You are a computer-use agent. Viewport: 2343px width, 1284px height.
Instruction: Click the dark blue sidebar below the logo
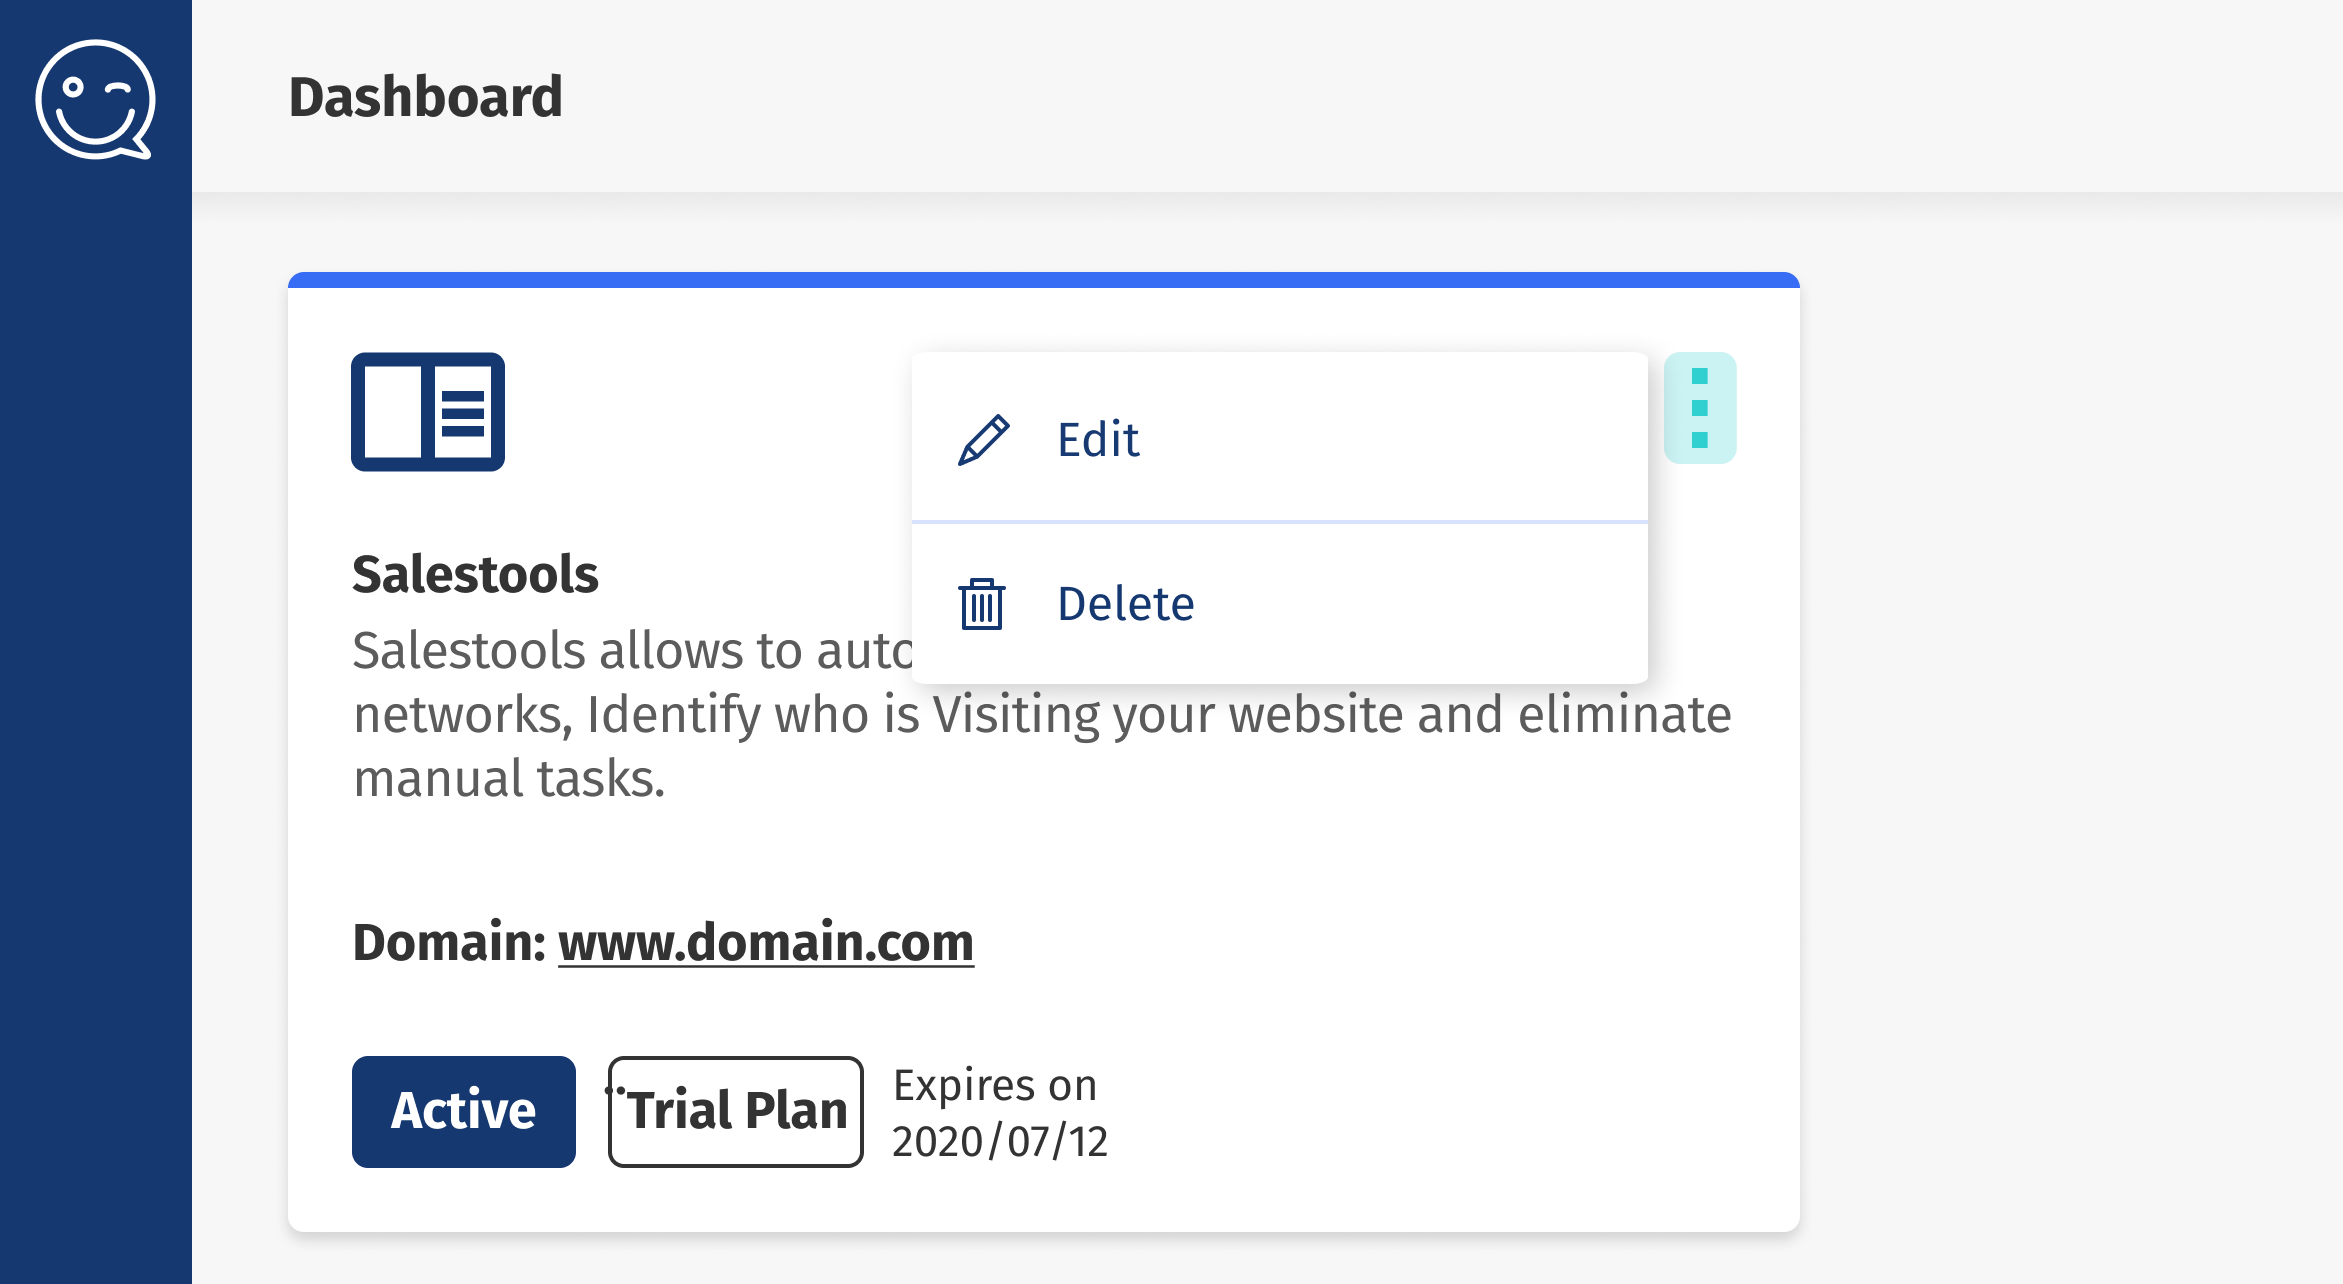tap(95, 700)
